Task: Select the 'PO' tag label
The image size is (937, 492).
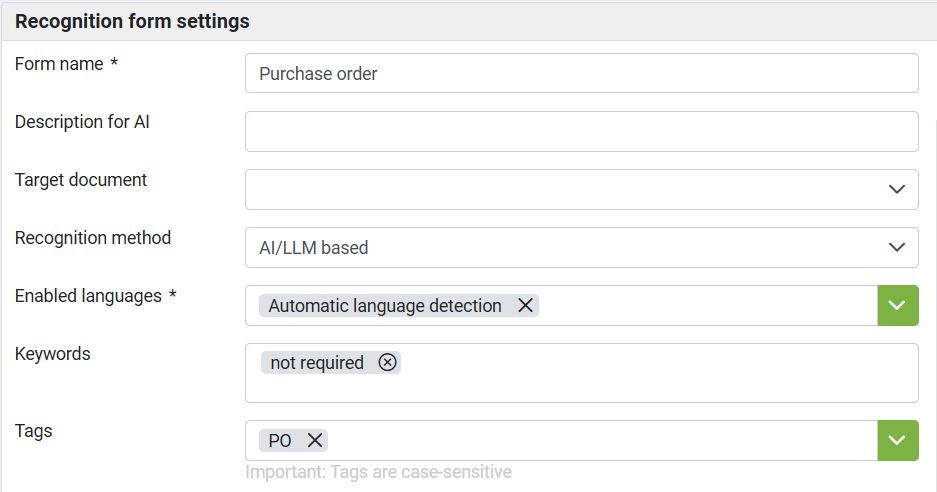Action: [x=280, y=441]
